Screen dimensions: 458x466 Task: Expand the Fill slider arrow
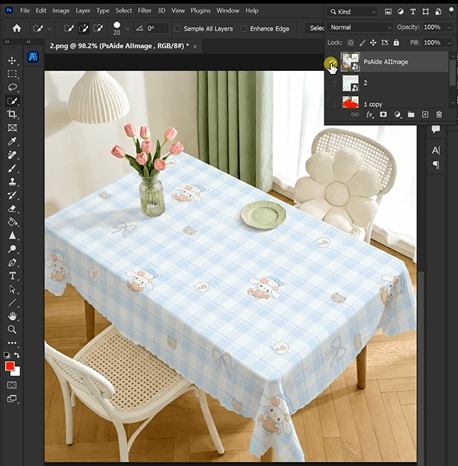point(449,43)
